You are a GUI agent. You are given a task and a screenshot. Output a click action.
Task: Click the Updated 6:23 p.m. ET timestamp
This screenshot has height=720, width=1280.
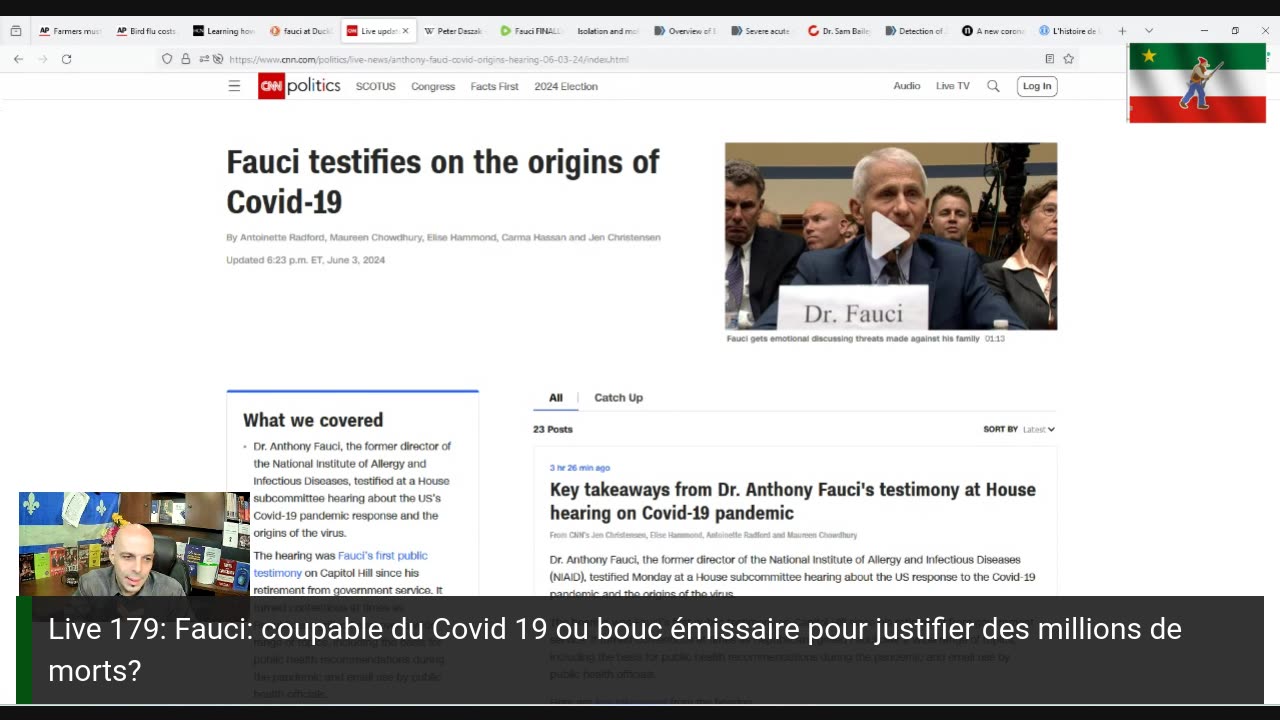tap(305, 260)
